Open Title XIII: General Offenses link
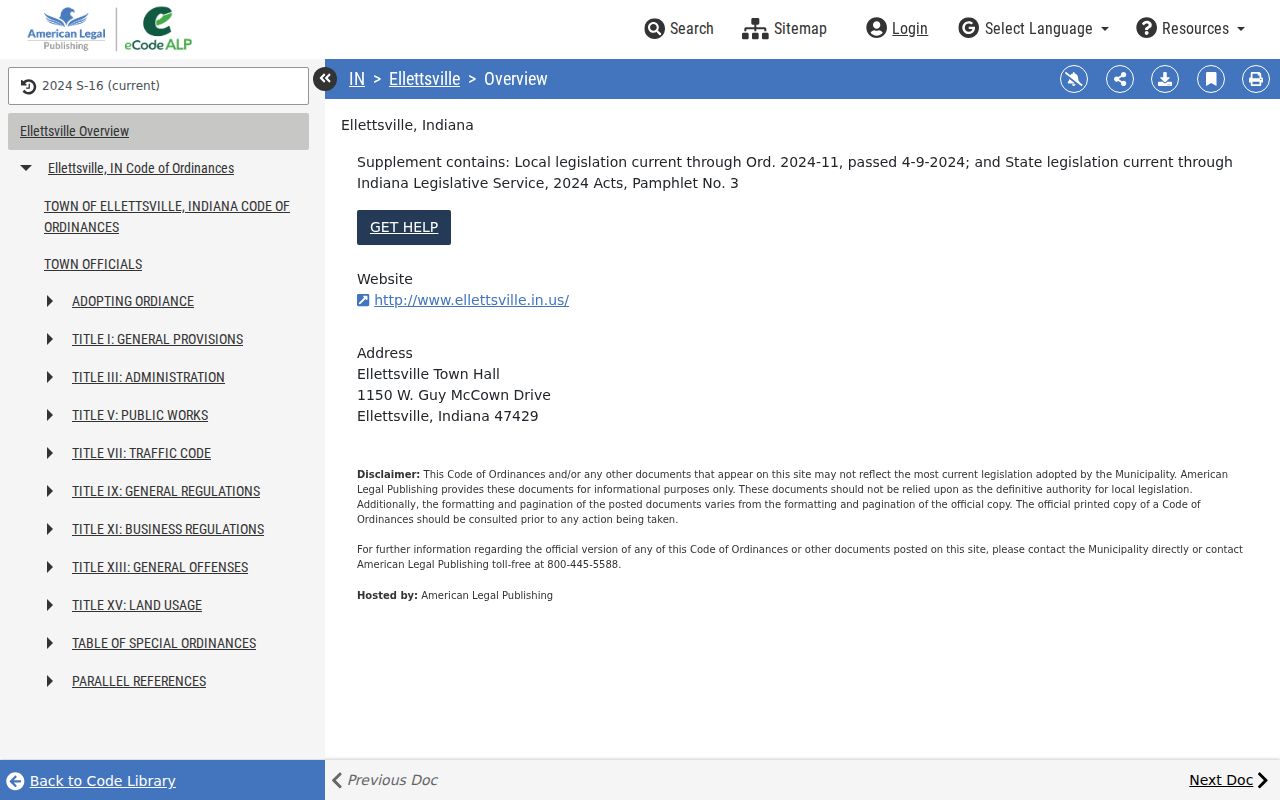1280x800 pixels. click(160, 567)
